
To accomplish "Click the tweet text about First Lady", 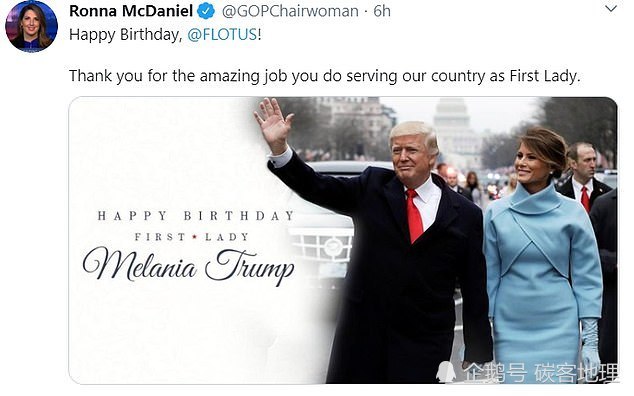I will [325, 76].
